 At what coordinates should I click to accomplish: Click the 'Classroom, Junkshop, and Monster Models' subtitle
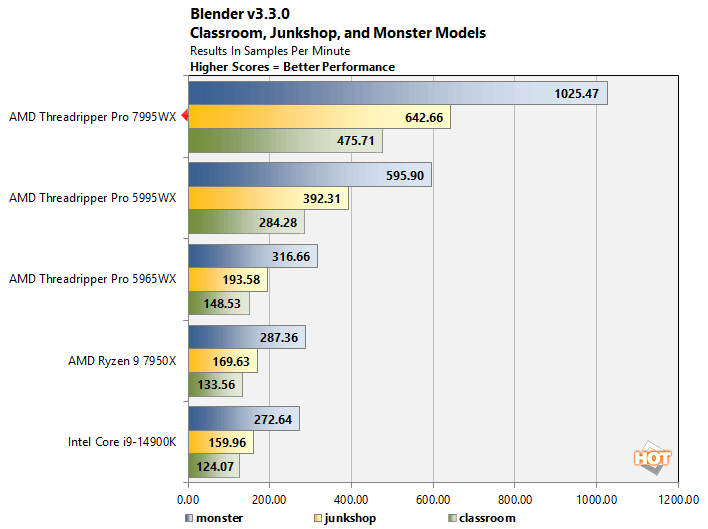(338, 33)
